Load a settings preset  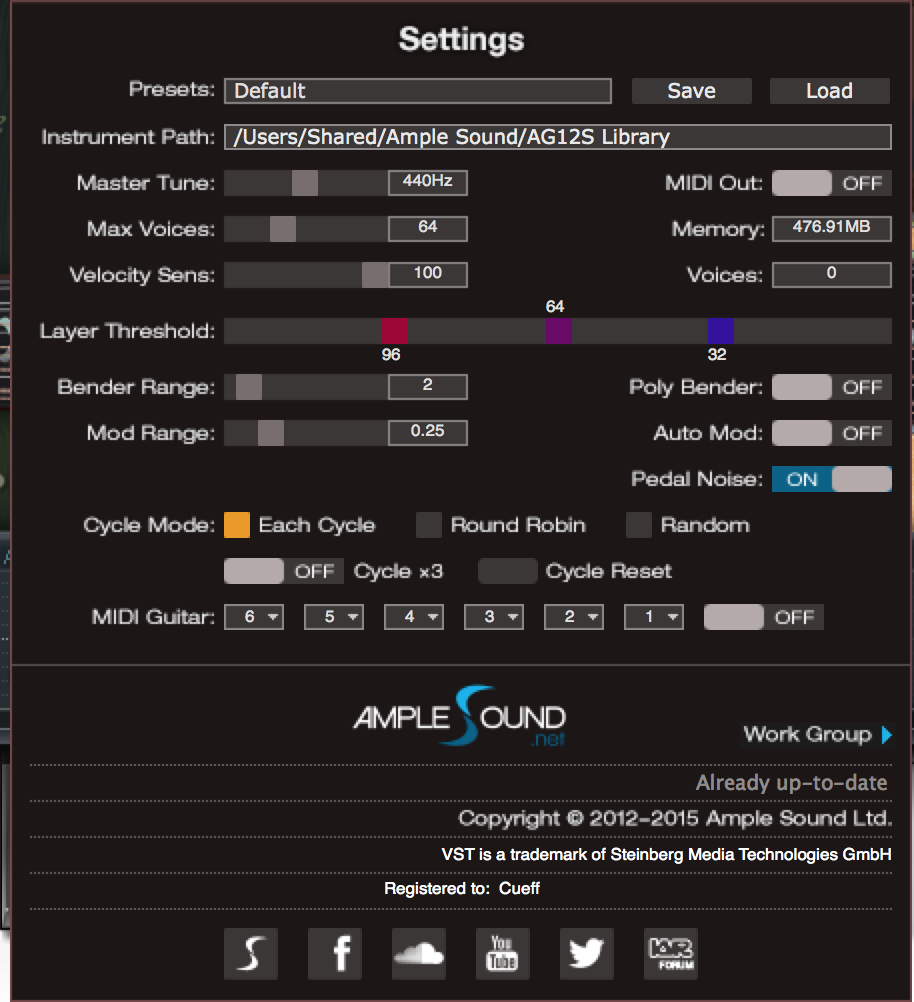click(829, 90)
